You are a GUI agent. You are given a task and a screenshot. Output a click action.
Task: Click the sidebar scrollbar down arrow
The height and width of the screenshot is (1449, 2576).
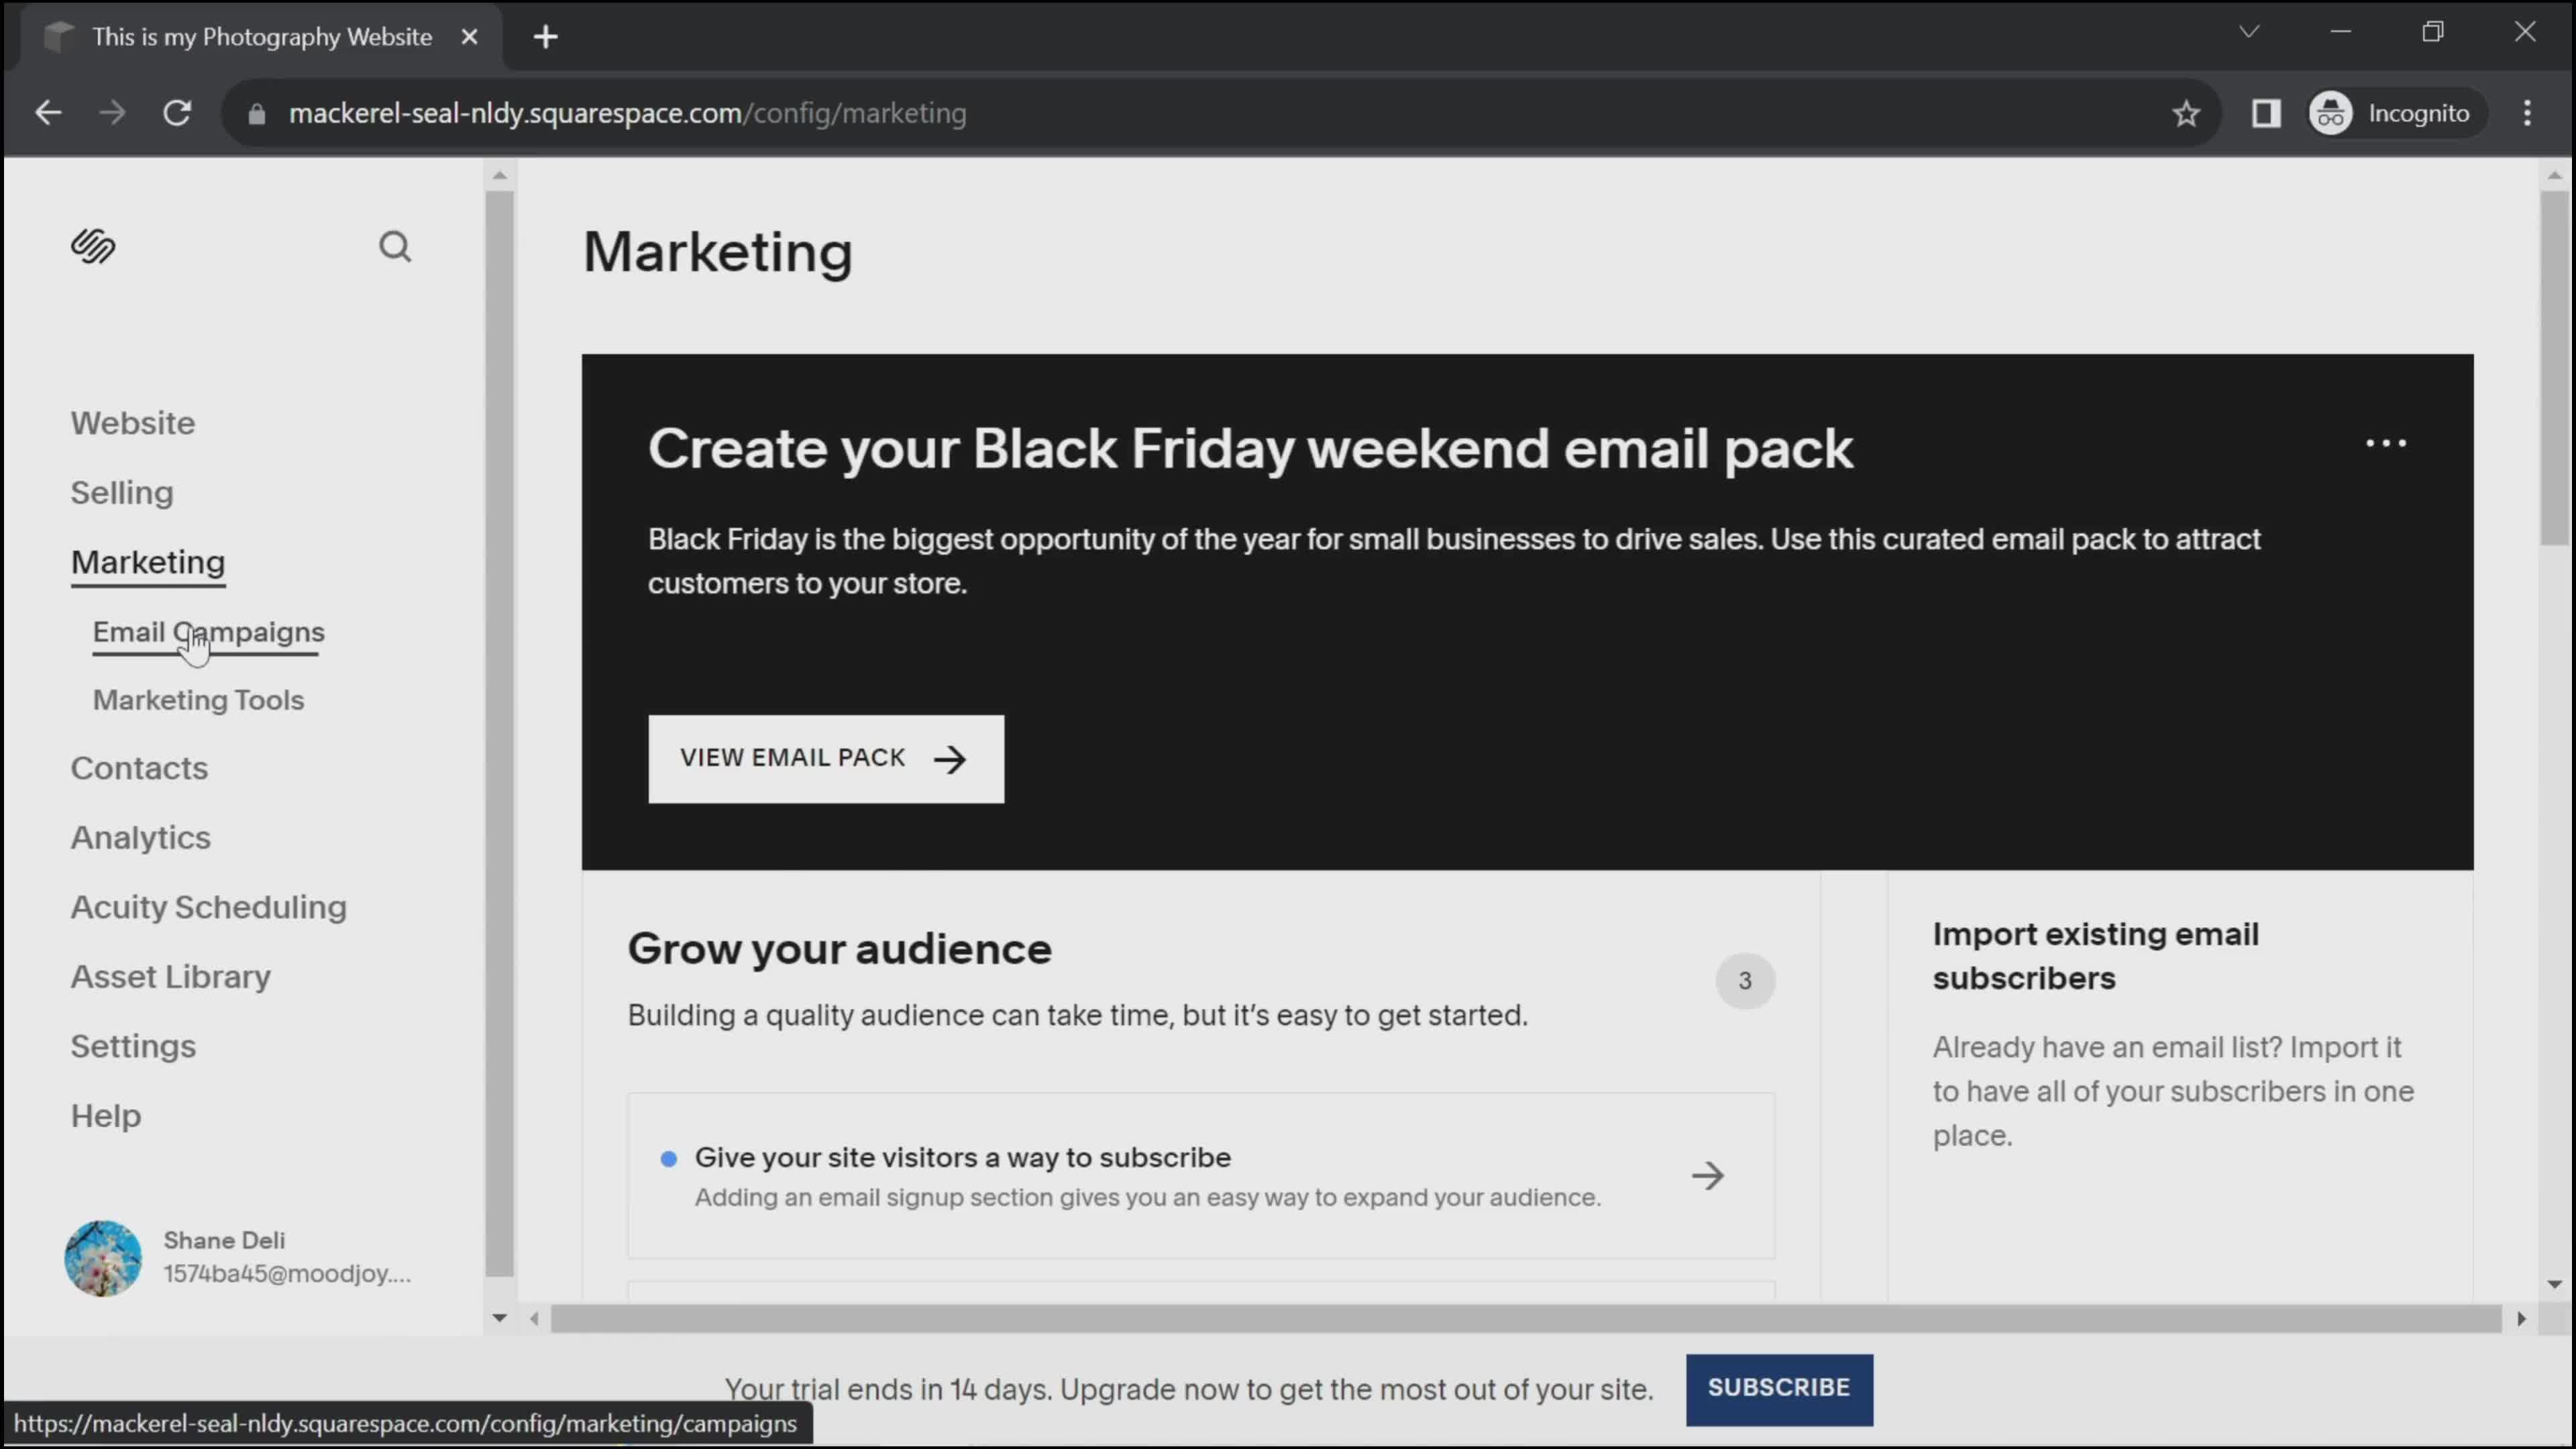click(x=499, y=1318)
